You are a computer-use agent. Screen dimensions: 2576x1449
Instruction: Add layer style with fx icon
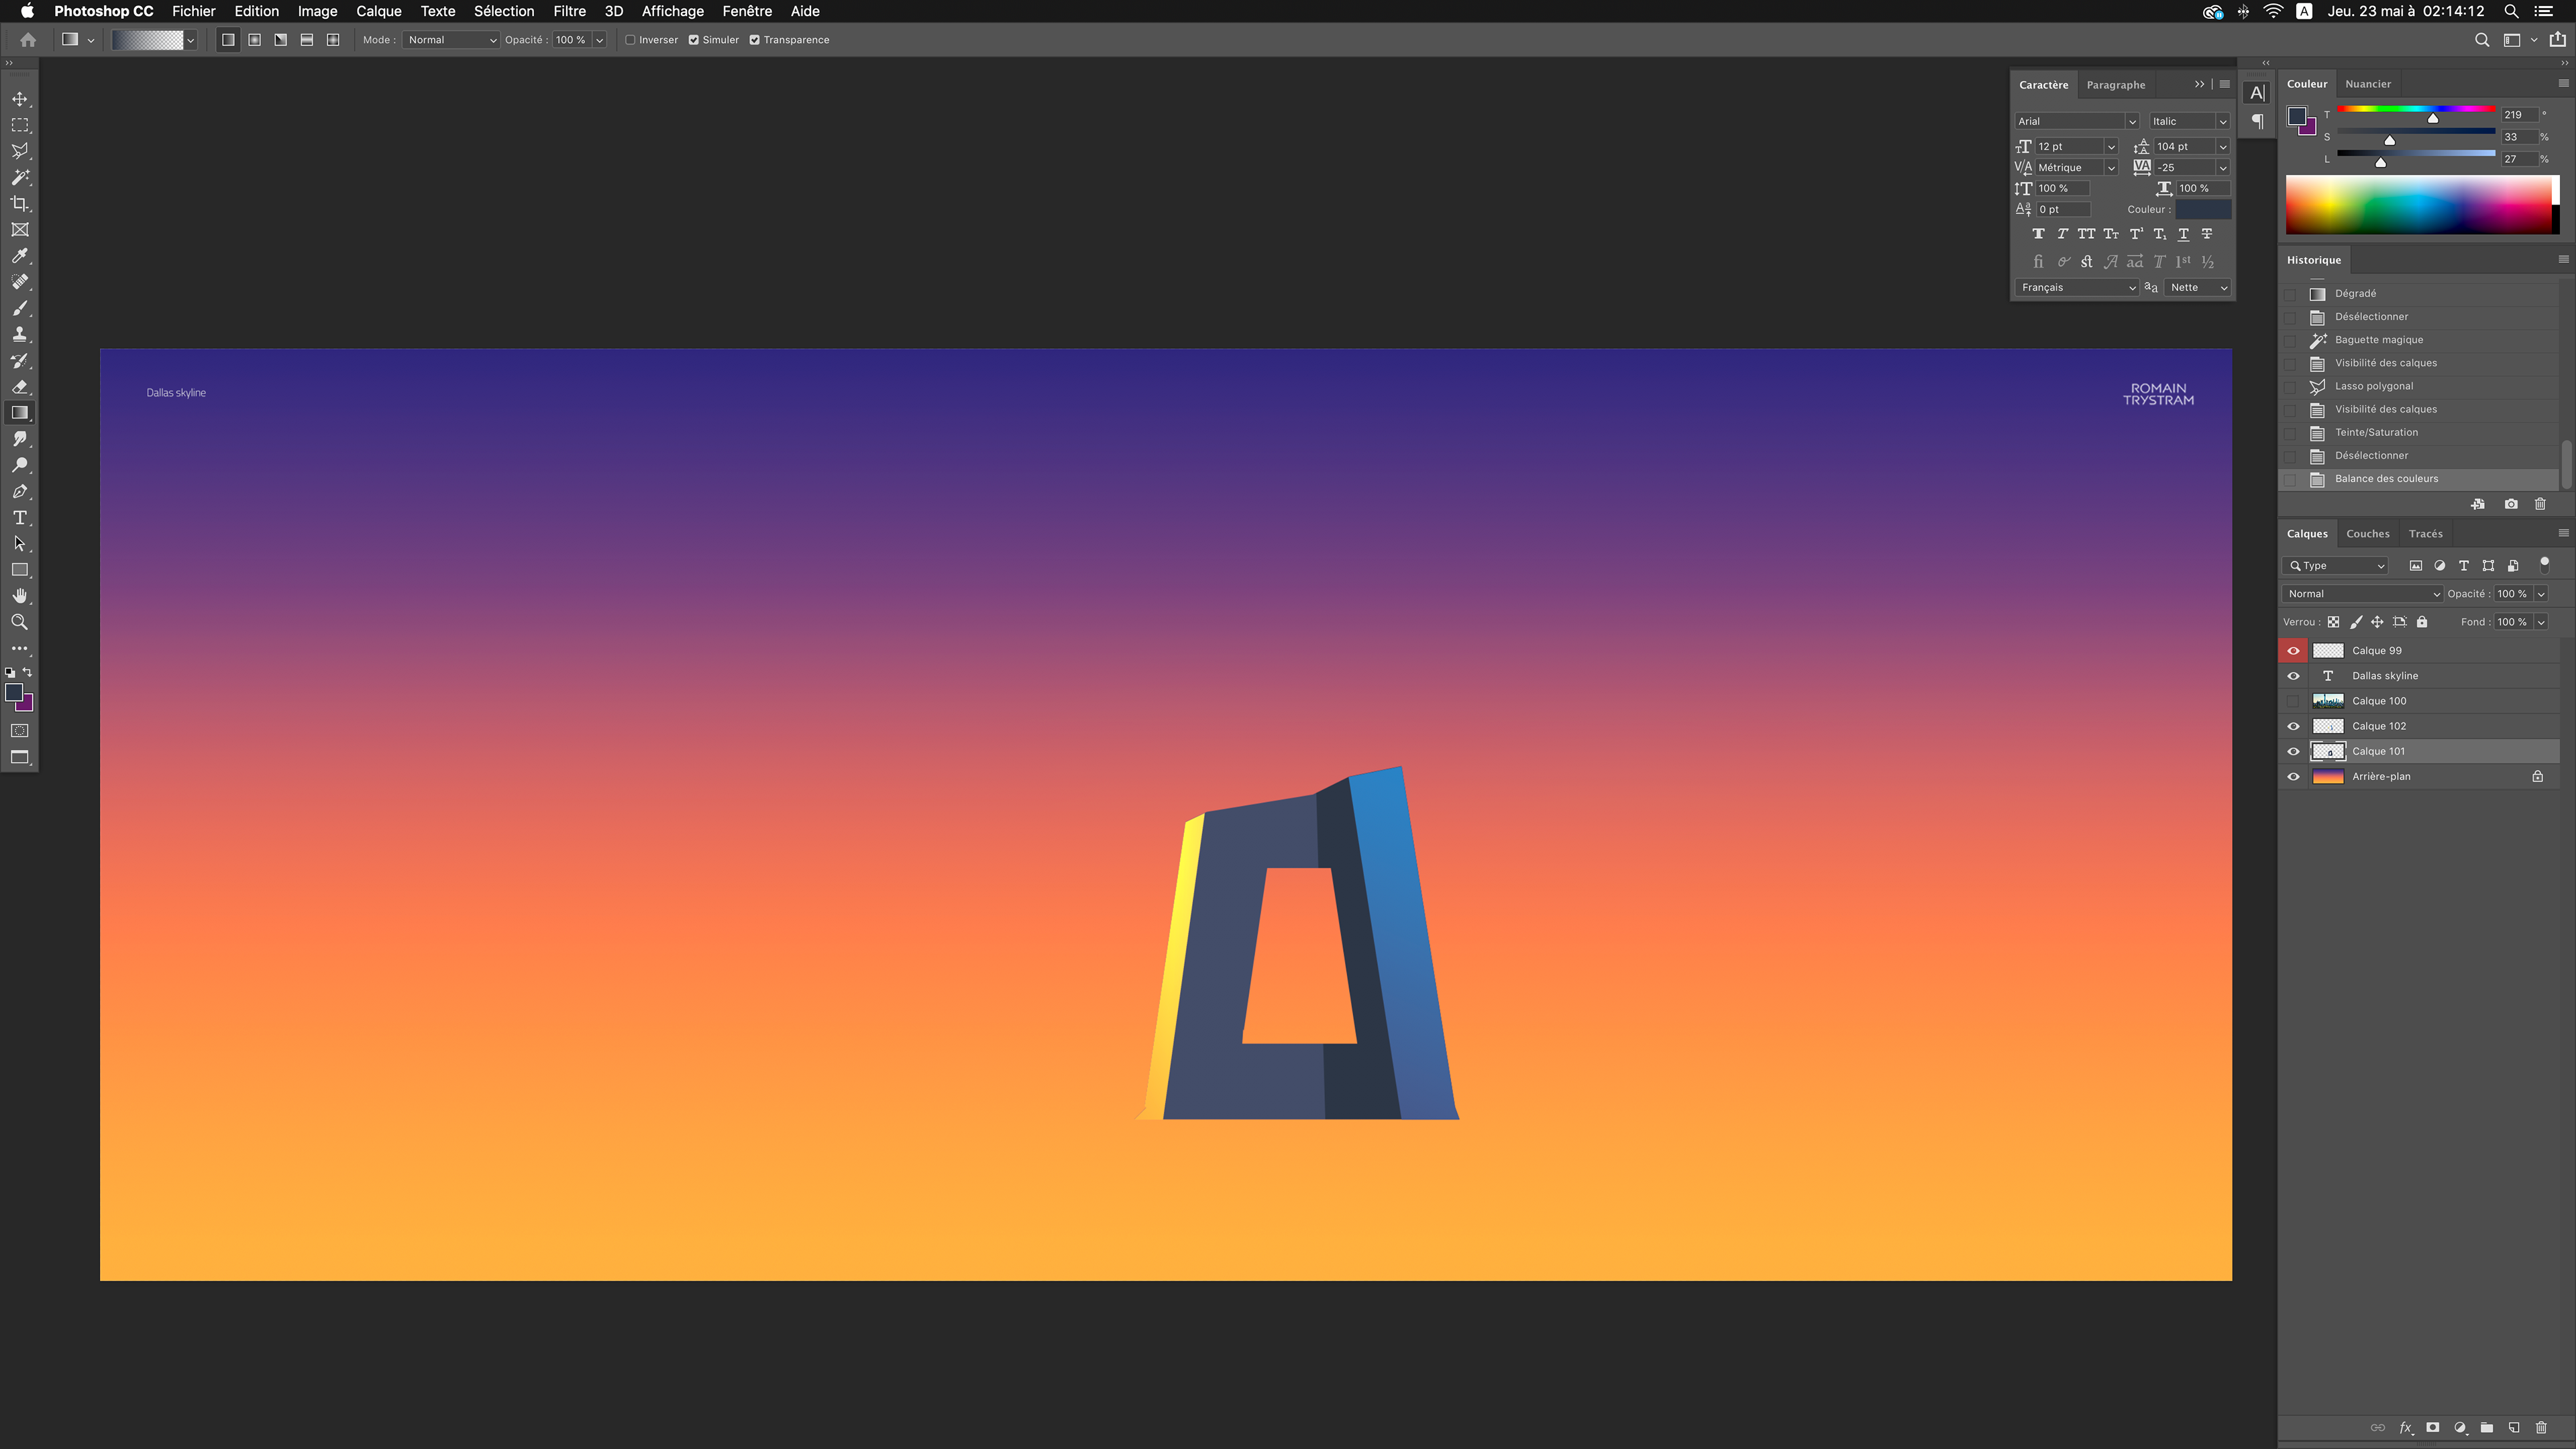[2406, 1427]
